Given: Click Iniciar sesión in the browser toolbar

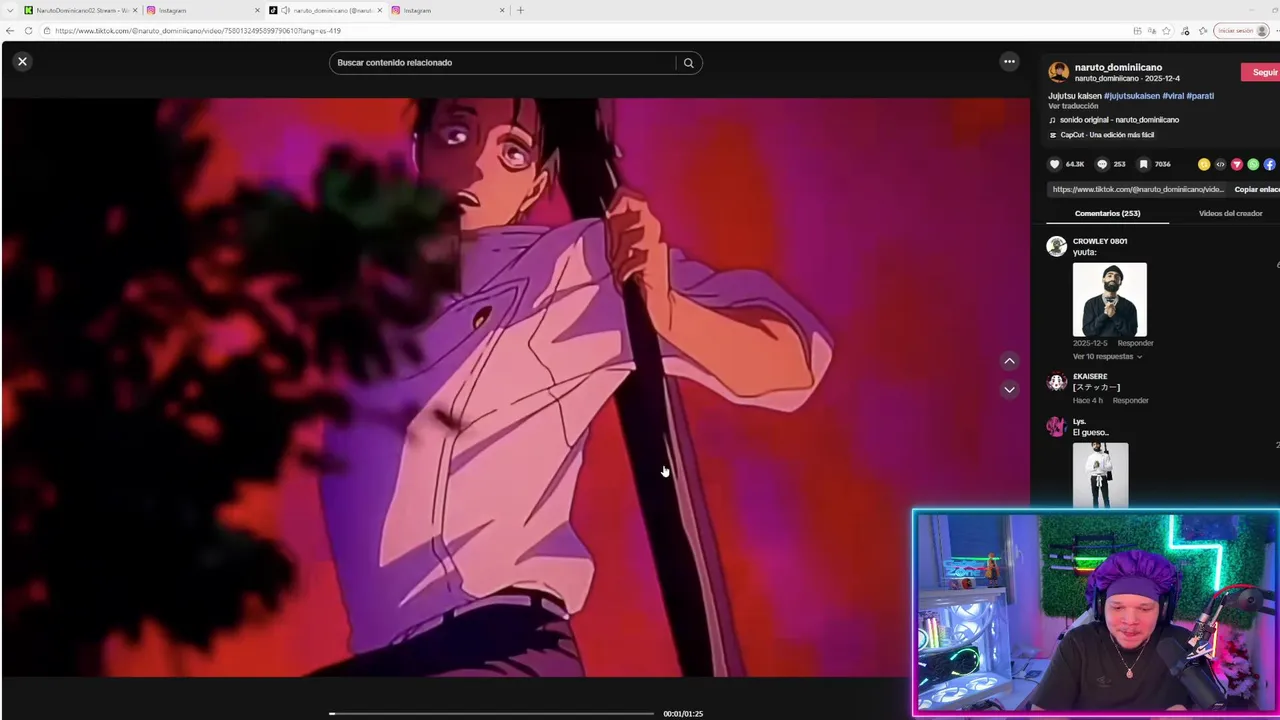Looking at the screenshot, I should coord(1241,31).
